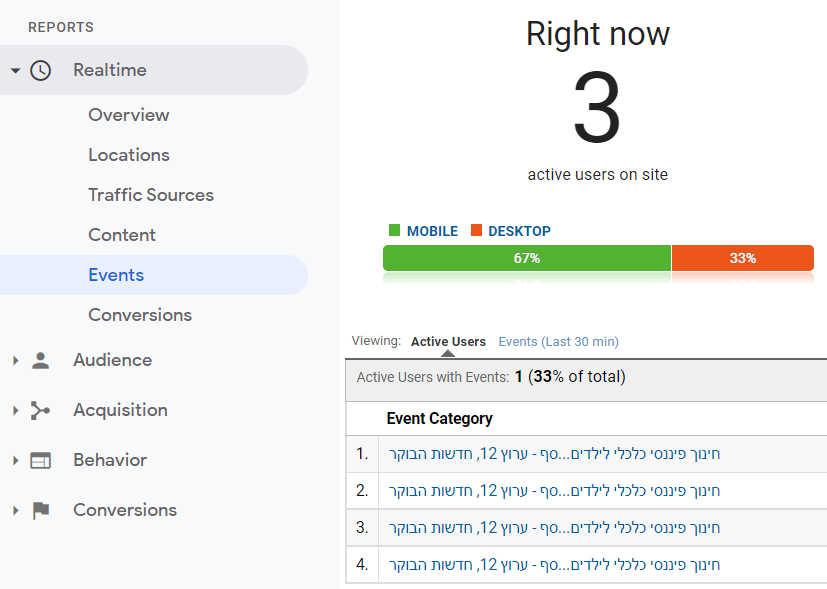Click the orange 33% desktop bar segment
Viewport: 827px width, 589px height.
tap(743, 258)
